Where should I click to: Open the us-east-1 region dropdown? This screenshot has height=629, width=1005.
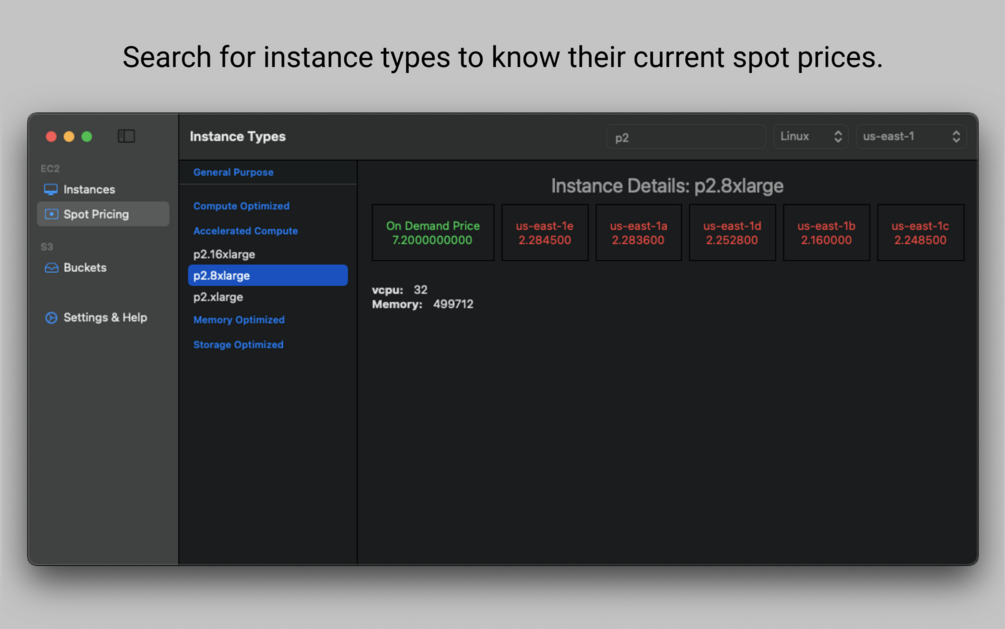point(910,136)
